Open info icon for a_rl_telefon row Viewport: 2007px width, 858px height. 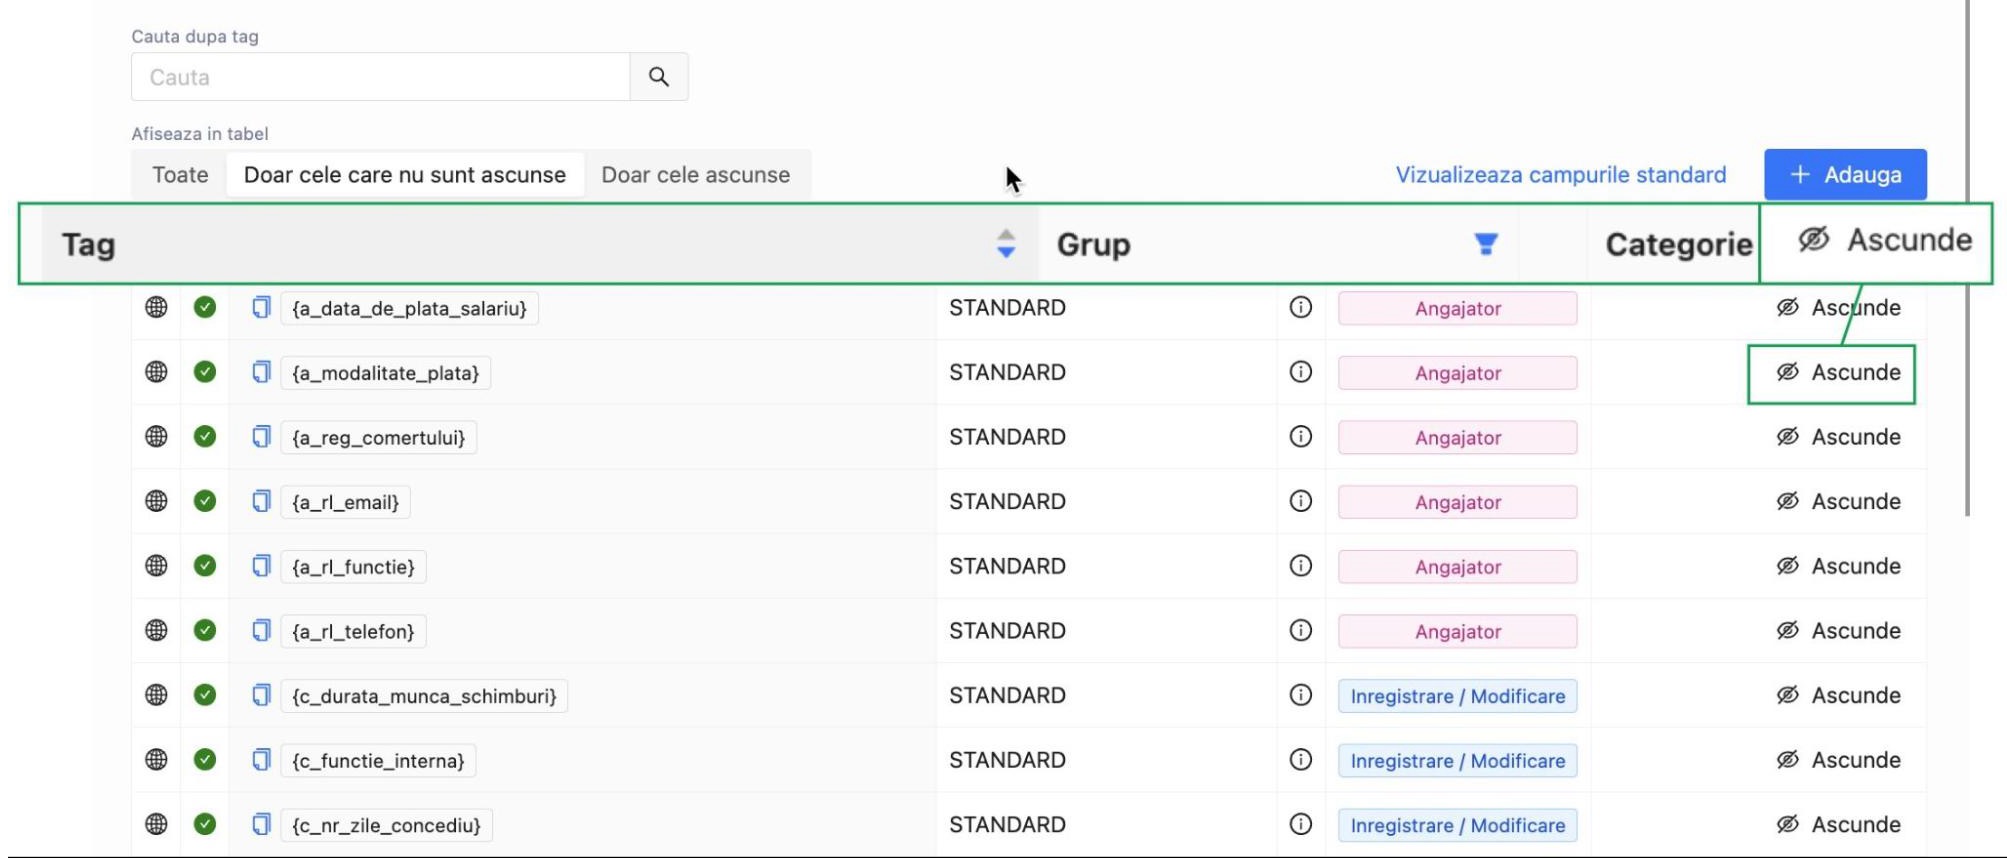pyautogui.click(x=1300, y=630)
